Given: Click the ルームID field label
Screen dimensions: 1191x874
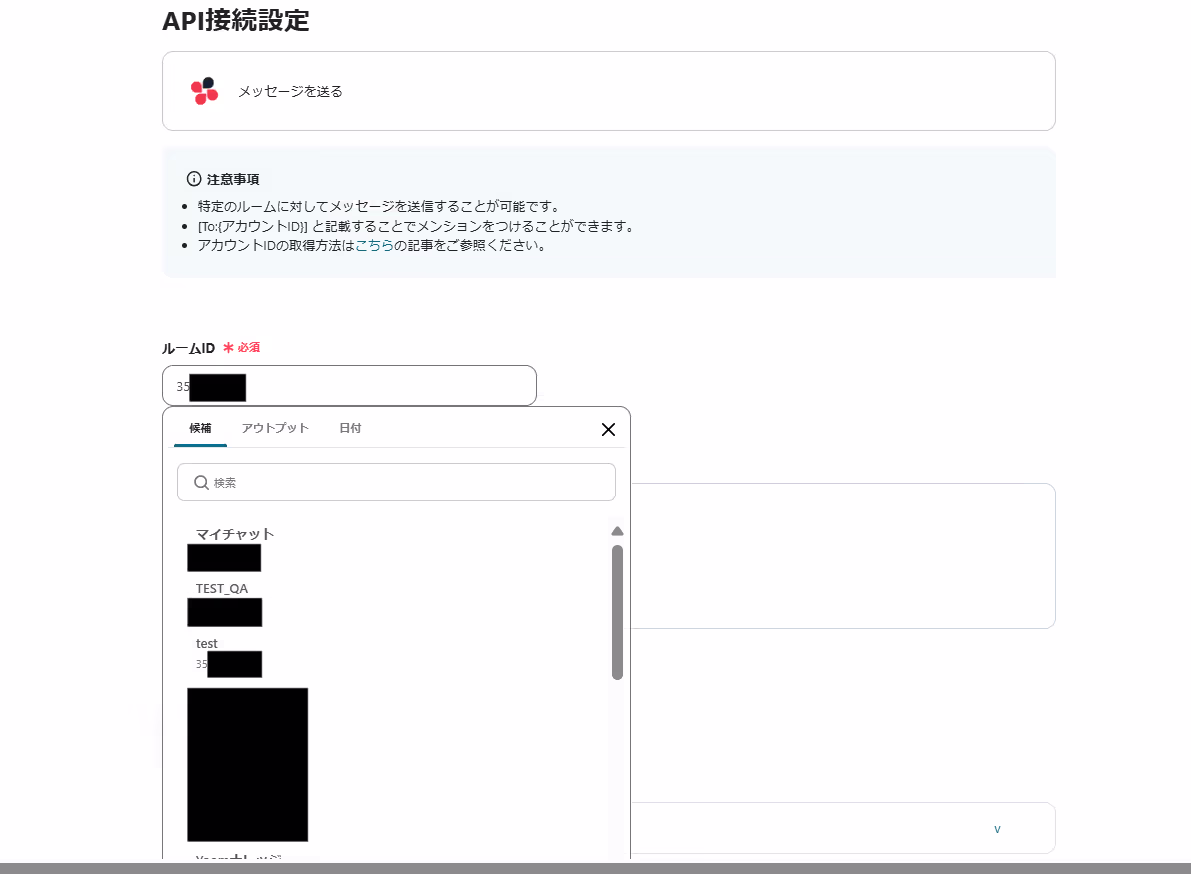Looking at the screenshot, I should [x=188, y=348].
